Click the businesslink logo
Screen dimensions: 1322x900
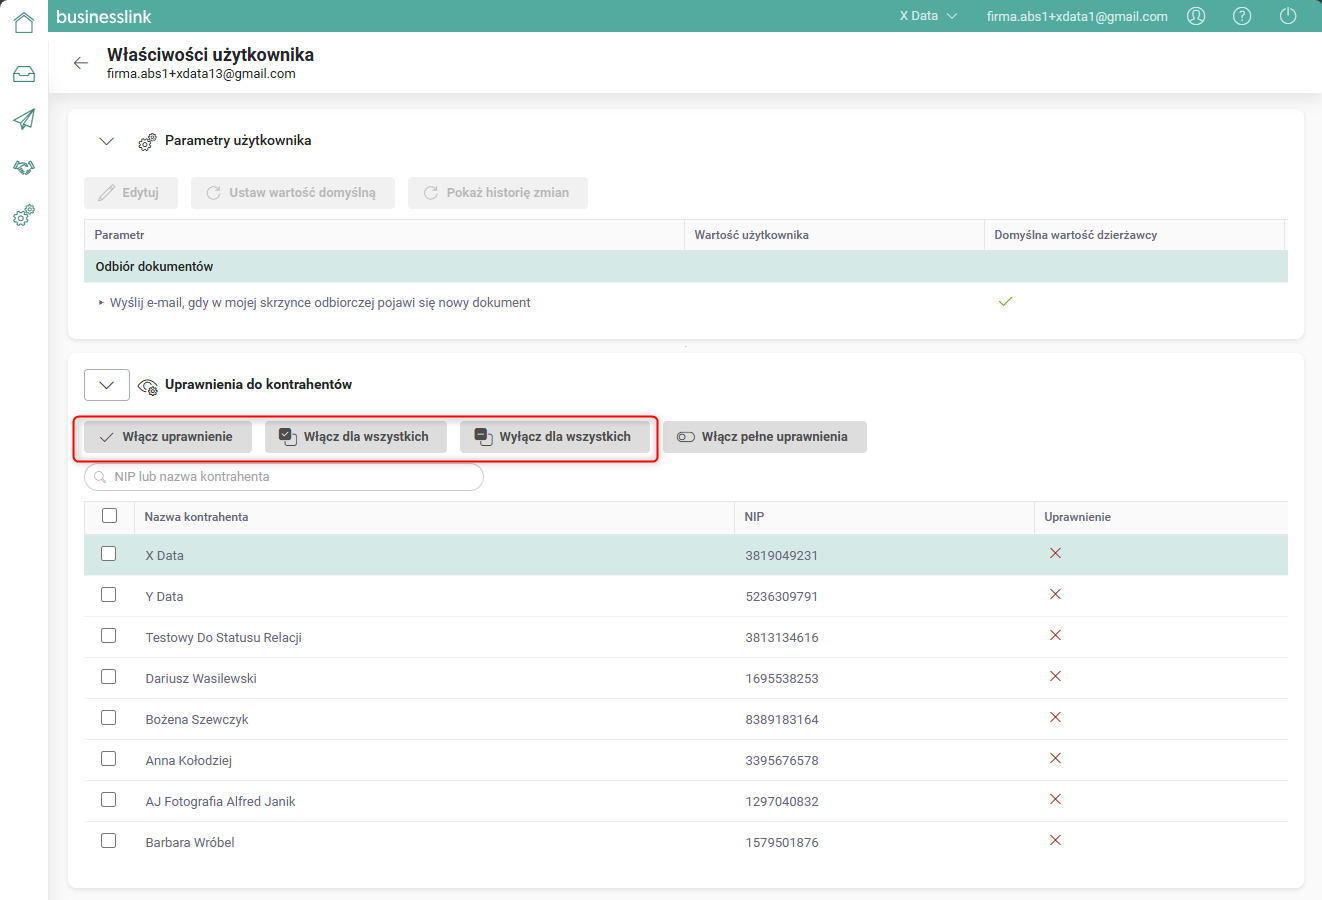[x=104, y=17]
